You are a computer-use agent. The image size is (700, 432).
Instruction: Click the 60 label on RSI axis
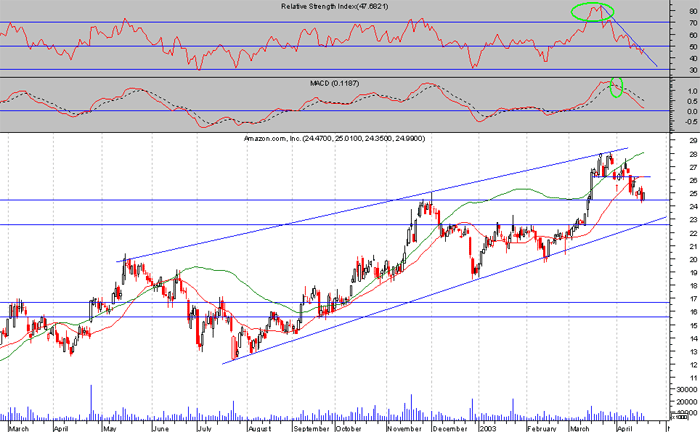(693, 35)
